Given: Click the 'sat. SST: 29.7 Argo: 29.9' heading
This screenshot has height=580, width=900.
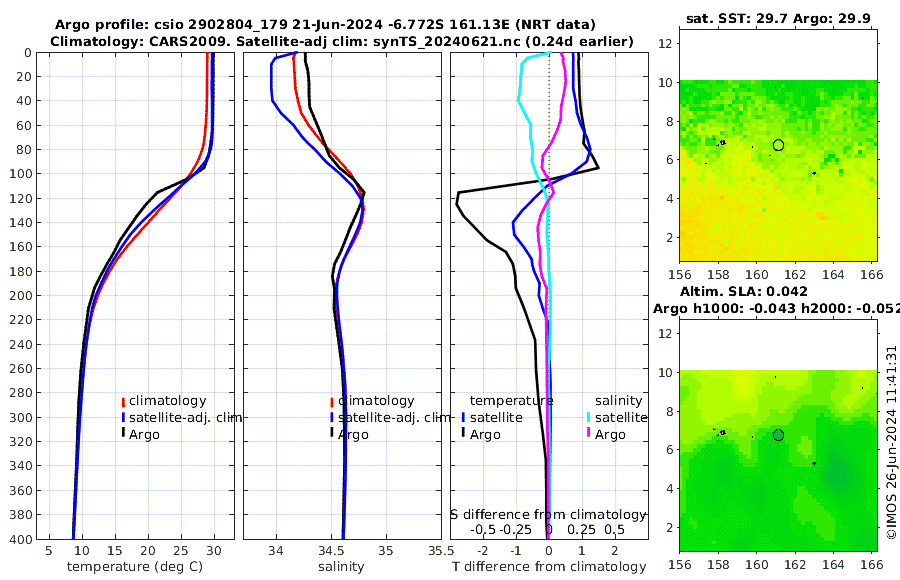Looking at the screenshot, I should [778, 19].
